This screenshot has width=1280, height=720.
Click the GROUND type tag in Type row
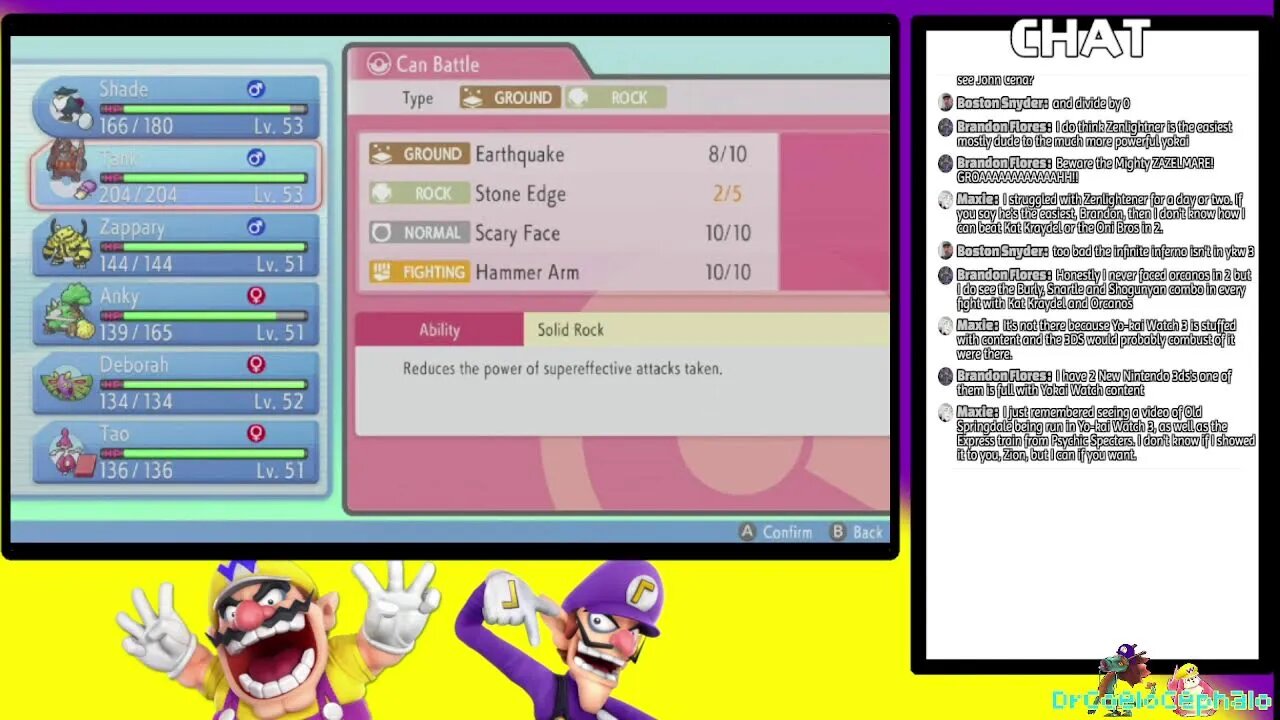(x=510, y=98)
